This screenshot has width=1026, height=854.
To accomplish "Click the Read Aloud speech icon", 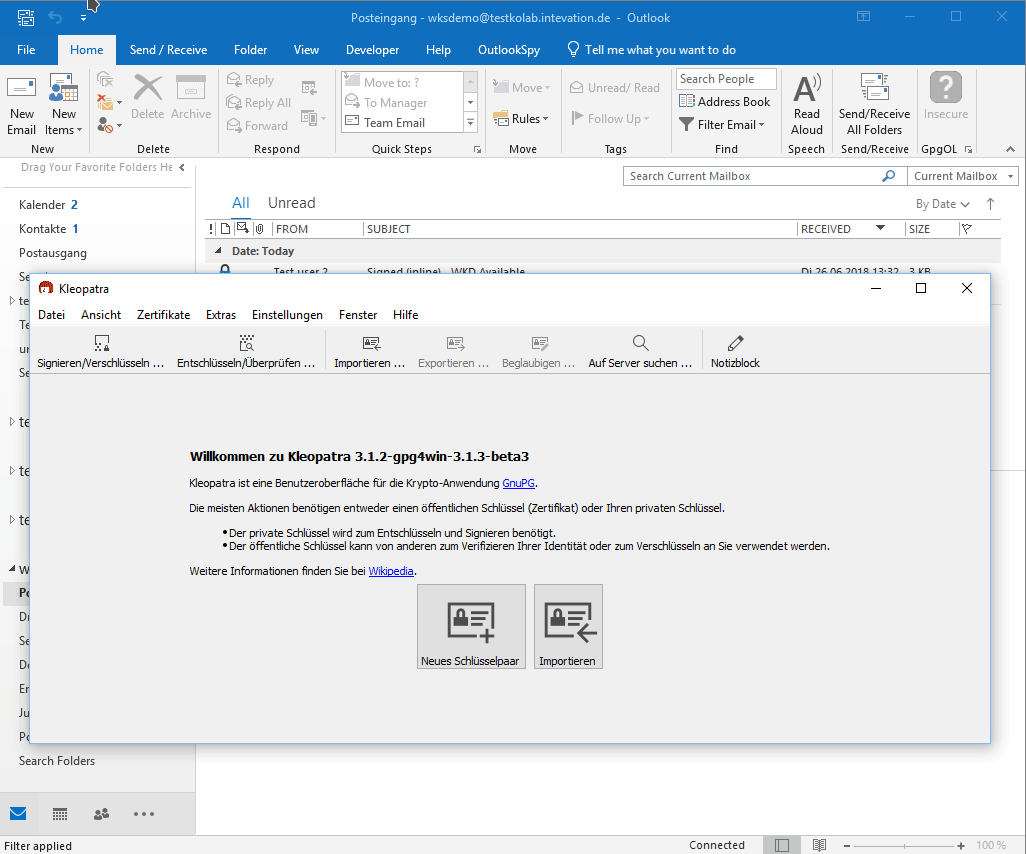I will [x=807, y=105].
